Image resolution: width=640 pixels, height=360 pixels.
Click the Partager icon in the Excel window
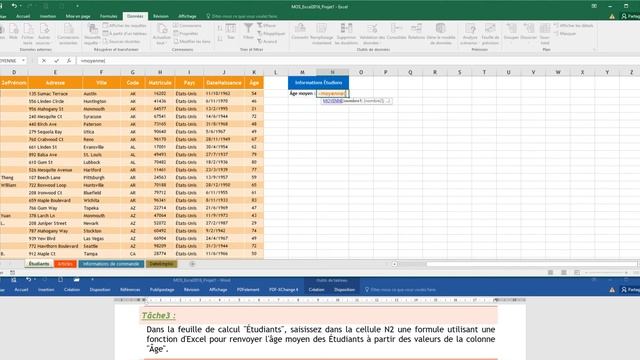click(x=624, y=16)
